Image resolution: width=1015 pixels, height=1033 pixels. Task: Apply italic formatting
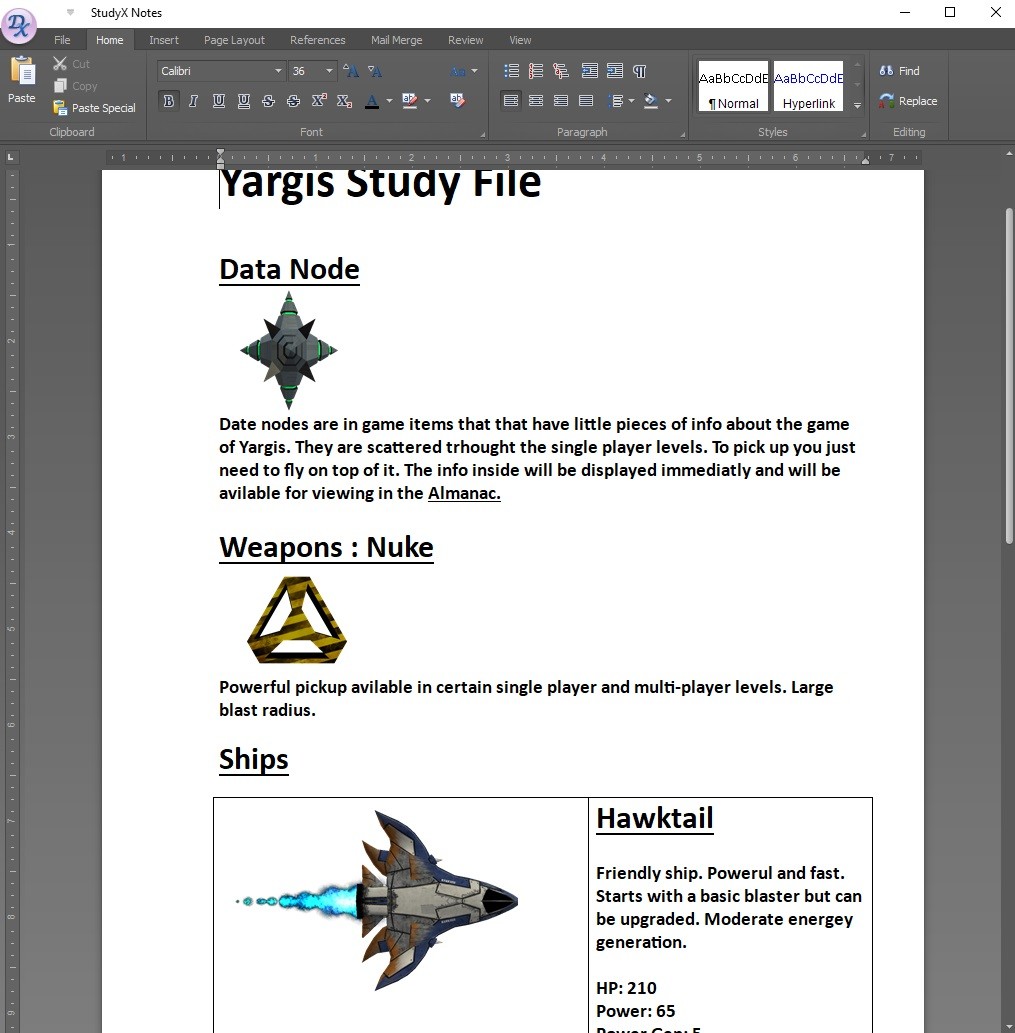(193, 100)
